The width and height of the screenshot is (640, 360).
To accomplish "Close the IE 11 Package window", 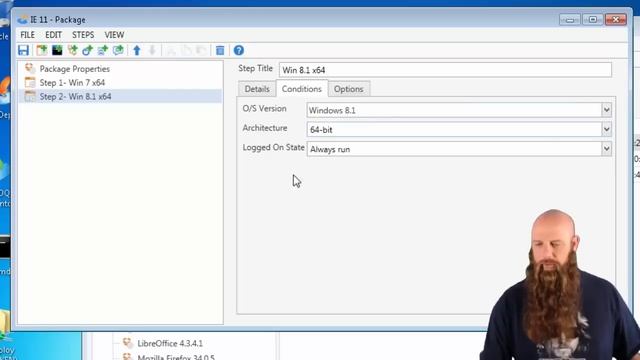I will [x=616, y=20].
